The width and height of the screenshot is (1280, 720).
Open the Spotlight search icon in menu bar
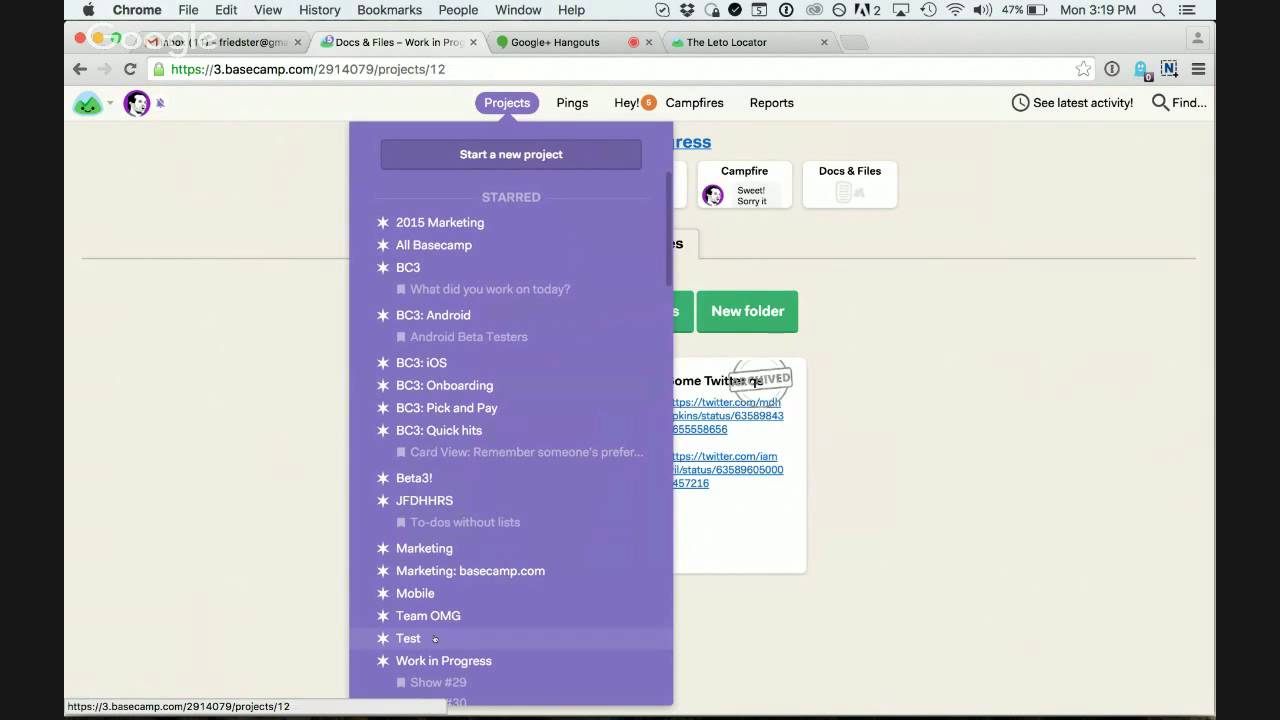[x=1159, y=10]
